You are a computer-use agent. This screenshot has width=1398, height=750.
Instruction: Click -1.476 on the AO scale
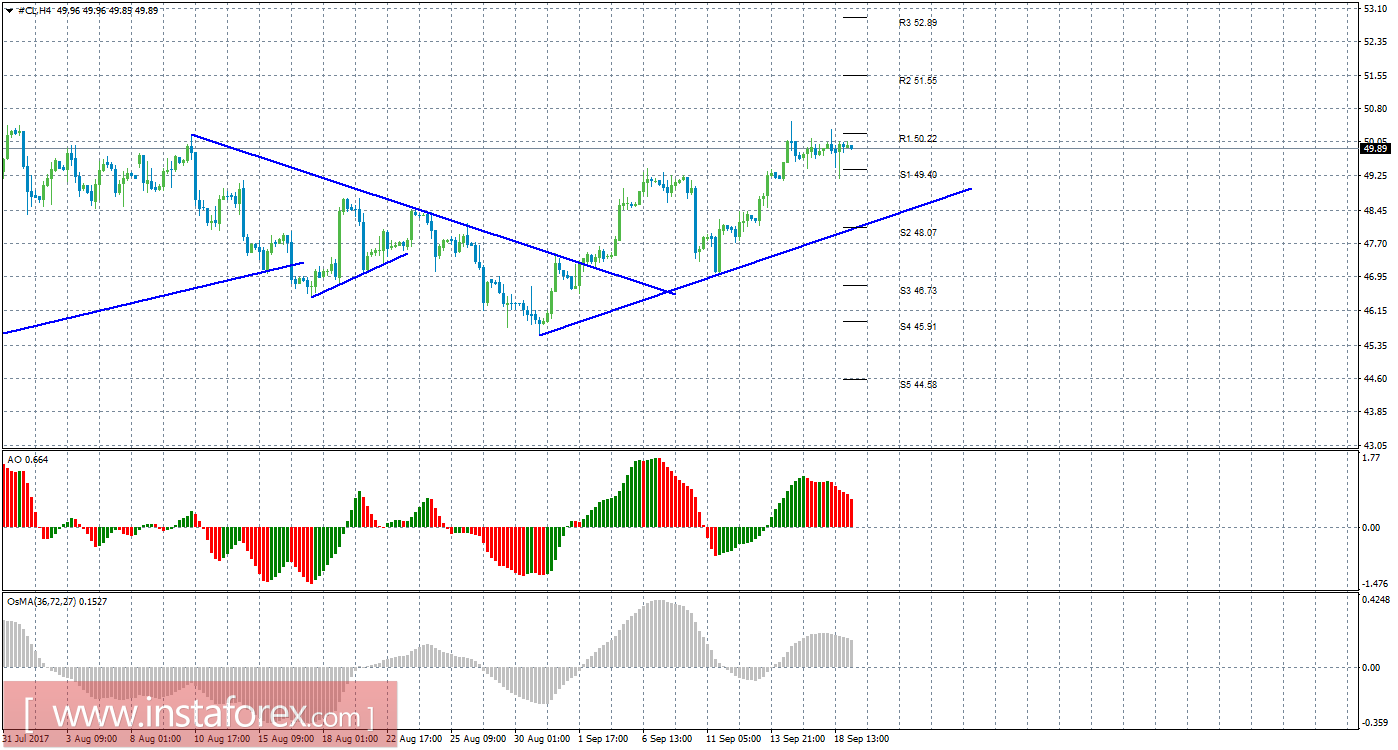click(1376, 583)
